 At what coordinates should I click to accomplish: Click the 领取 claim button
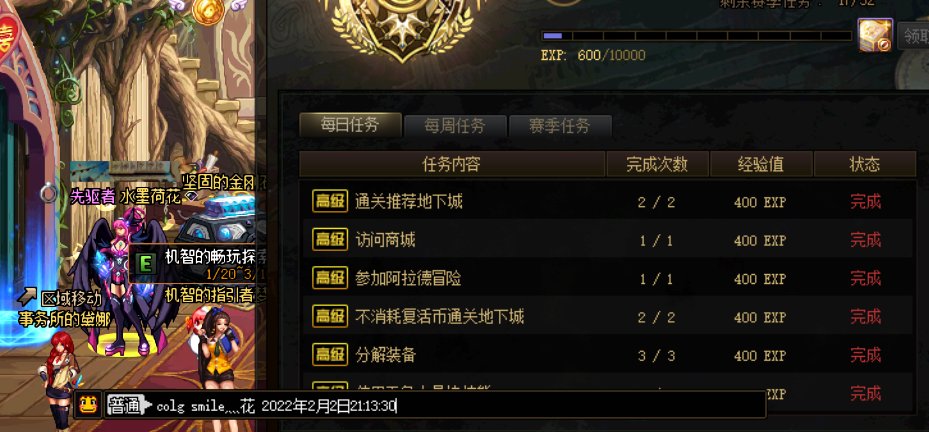913,36
